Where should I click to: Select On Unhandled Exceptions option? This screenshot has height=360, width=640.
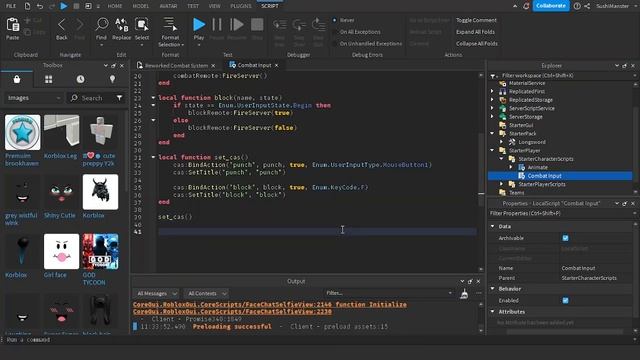(x=367, y=44)
